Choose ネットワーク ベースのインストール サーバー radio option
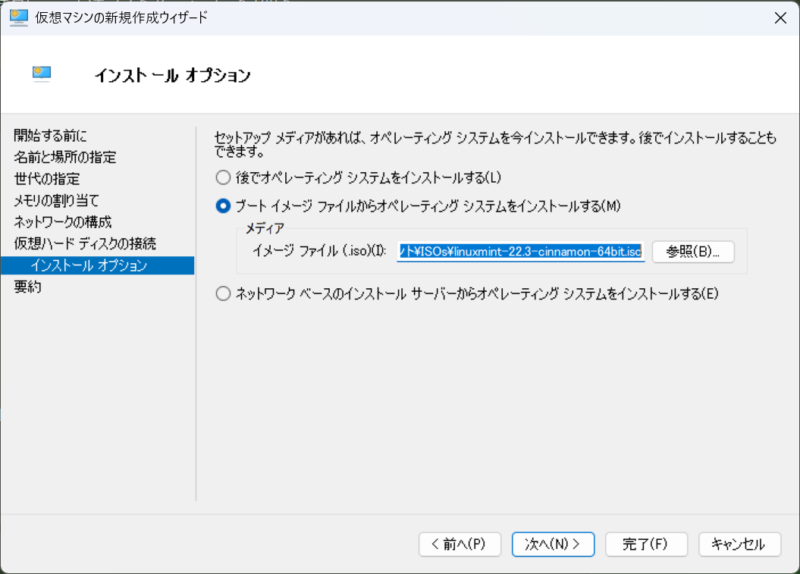The height and width of the screenshot is (574, 800). [223, 294]
